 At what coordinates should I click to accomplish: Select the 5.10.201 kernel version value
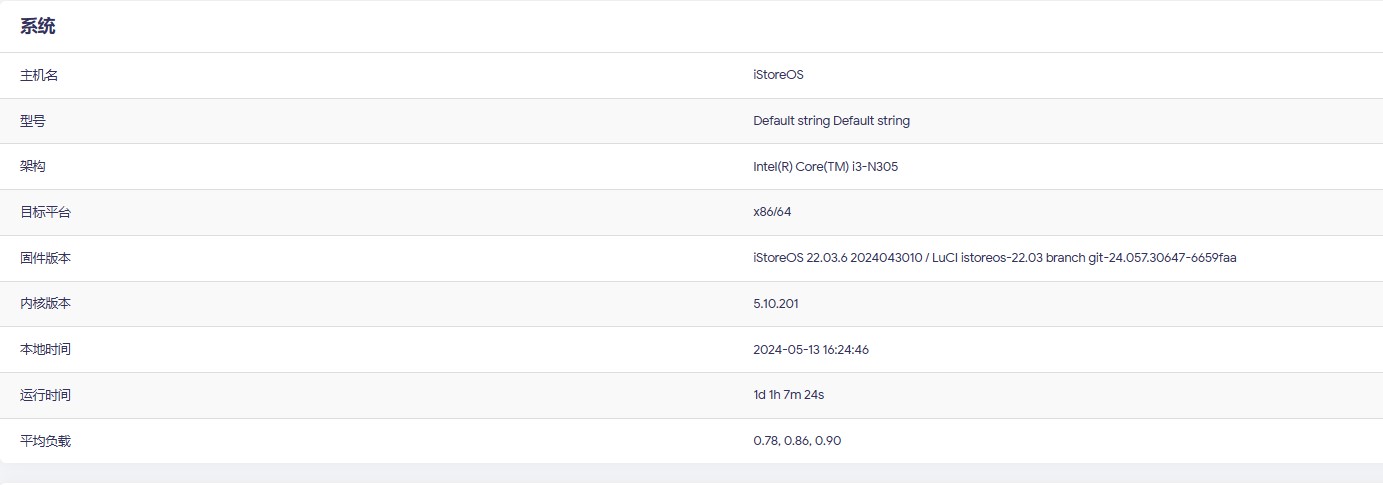click(776, 304)
